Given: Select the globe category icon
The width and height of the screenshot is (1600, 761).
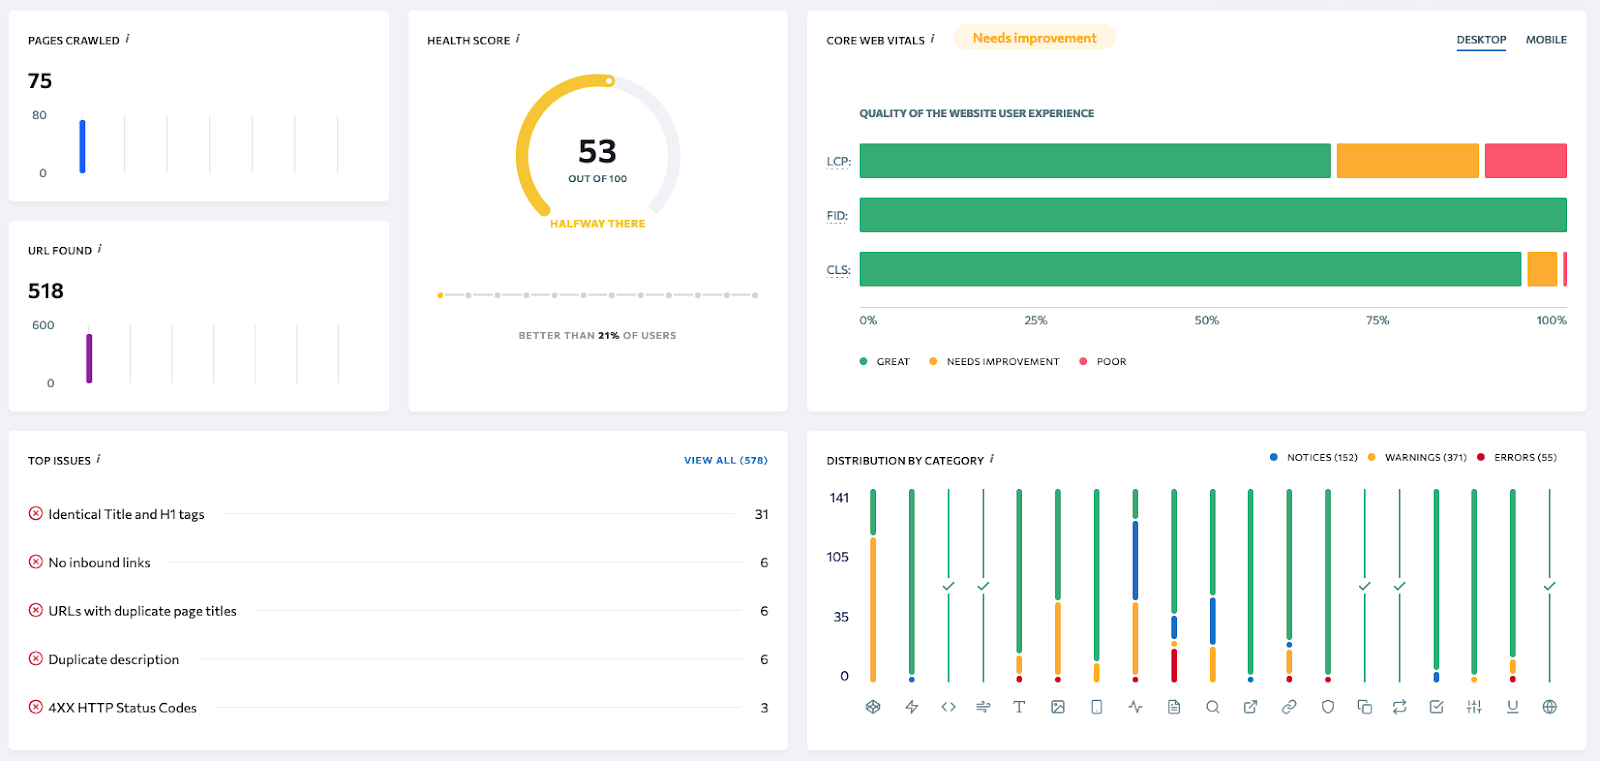Looking at the screenshot, I should tap(1549, 707).
